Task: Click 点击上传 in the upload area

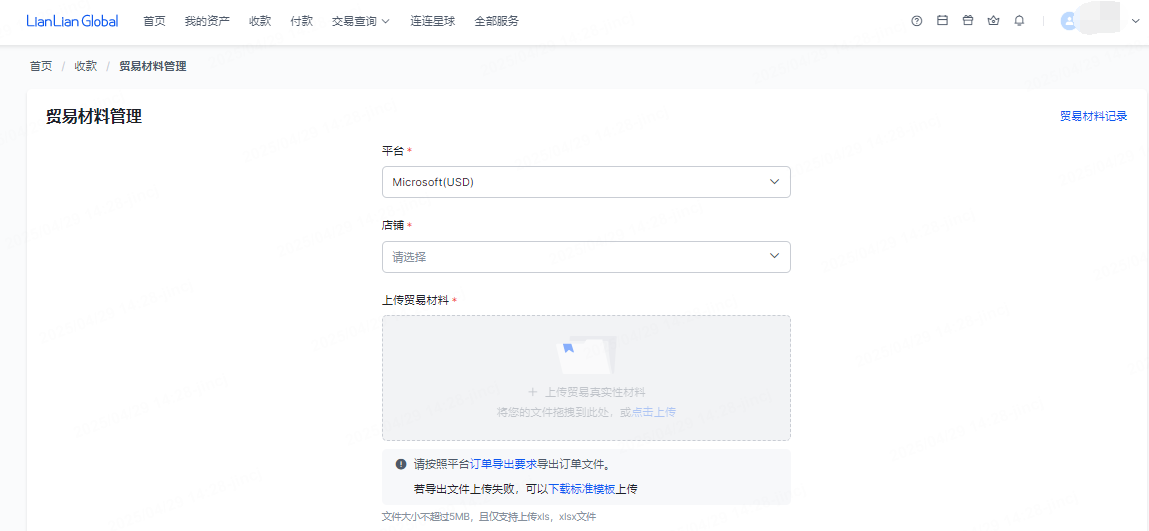Action: (654, 412)
